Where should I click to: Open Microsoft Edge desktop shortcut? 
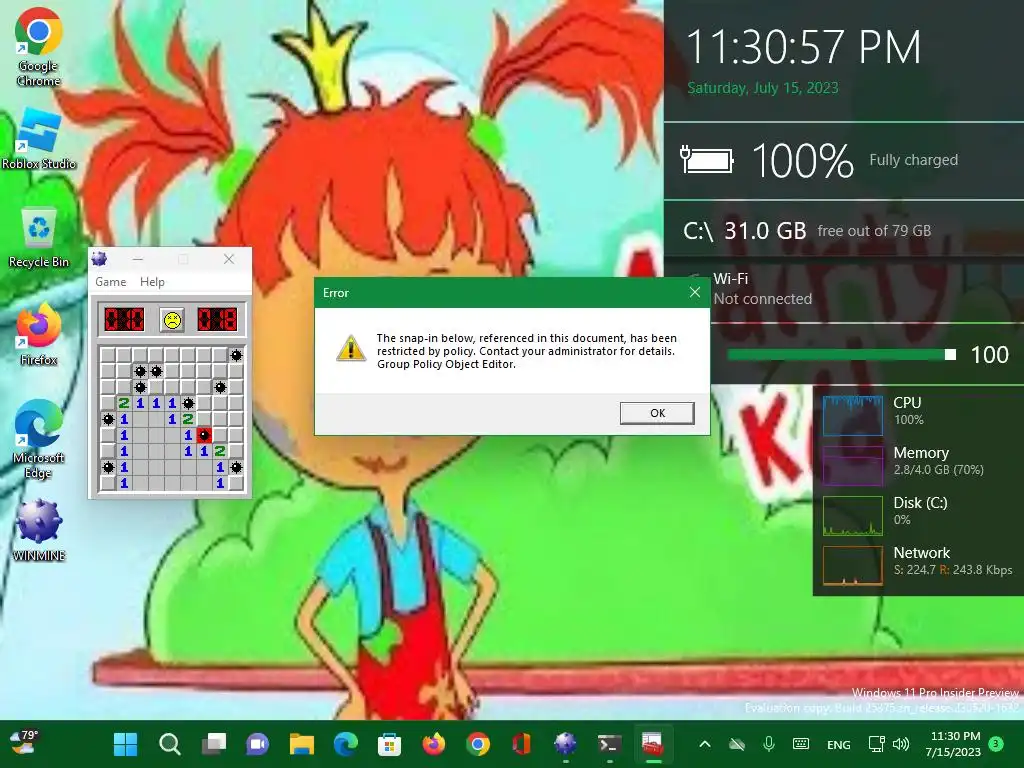click(x=39, y=440)
